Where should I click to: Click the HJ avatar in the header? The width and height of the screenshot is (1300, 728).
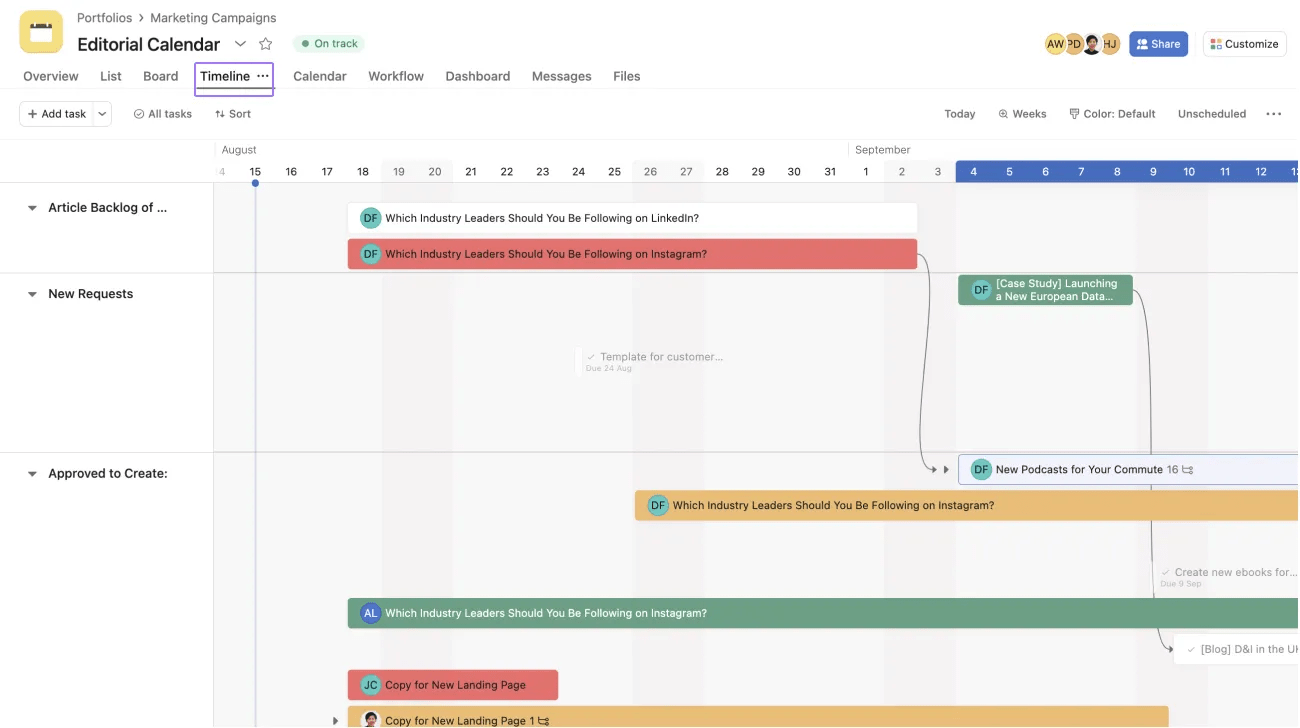tap(1110, 44)
